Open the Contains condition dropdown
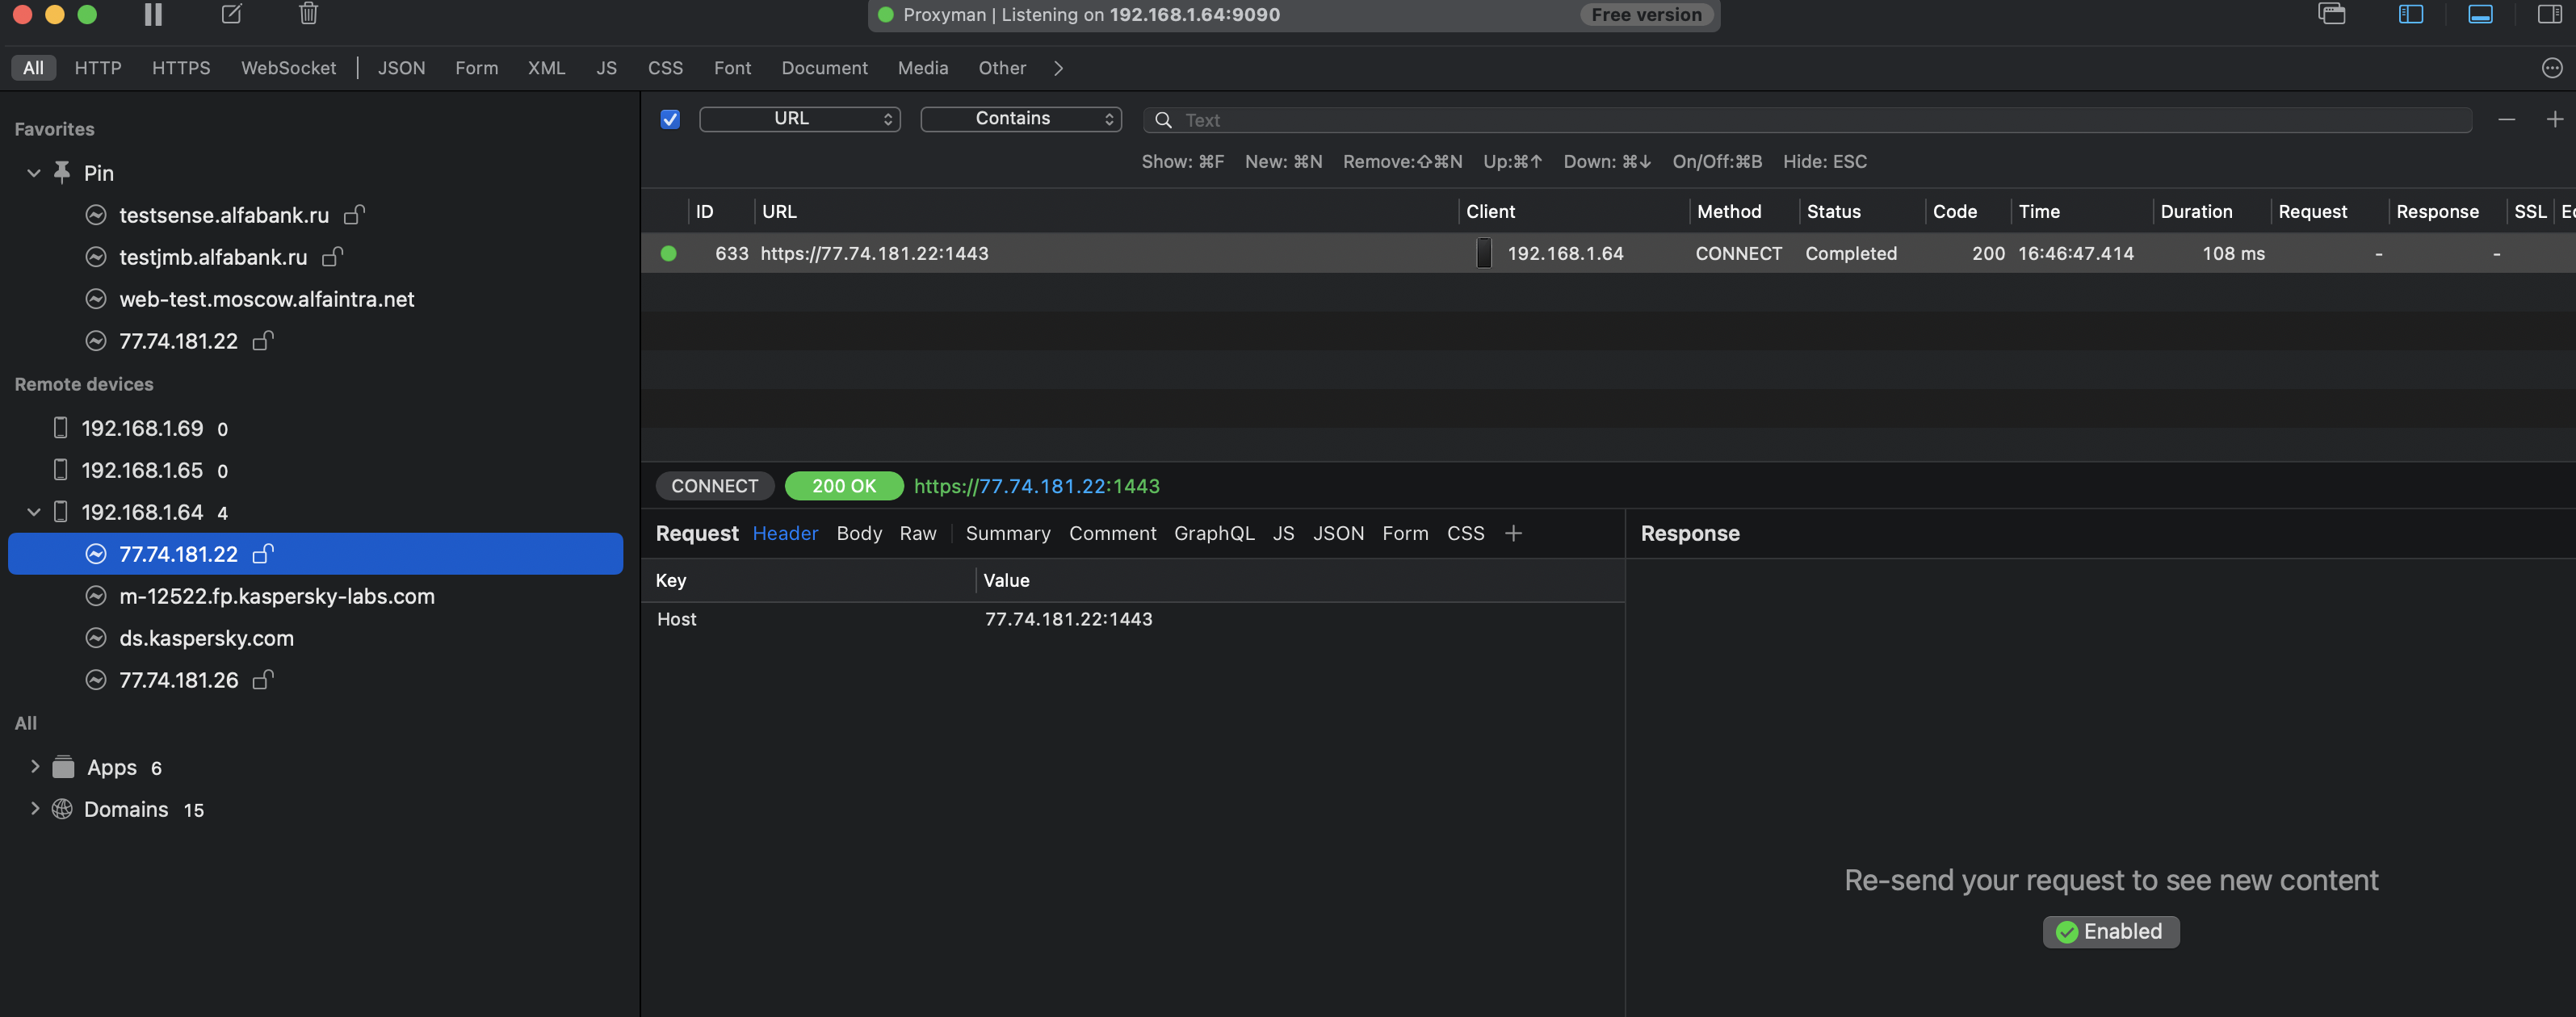The height and width of the screenshot is (1017, 2576). [1020, 118]
